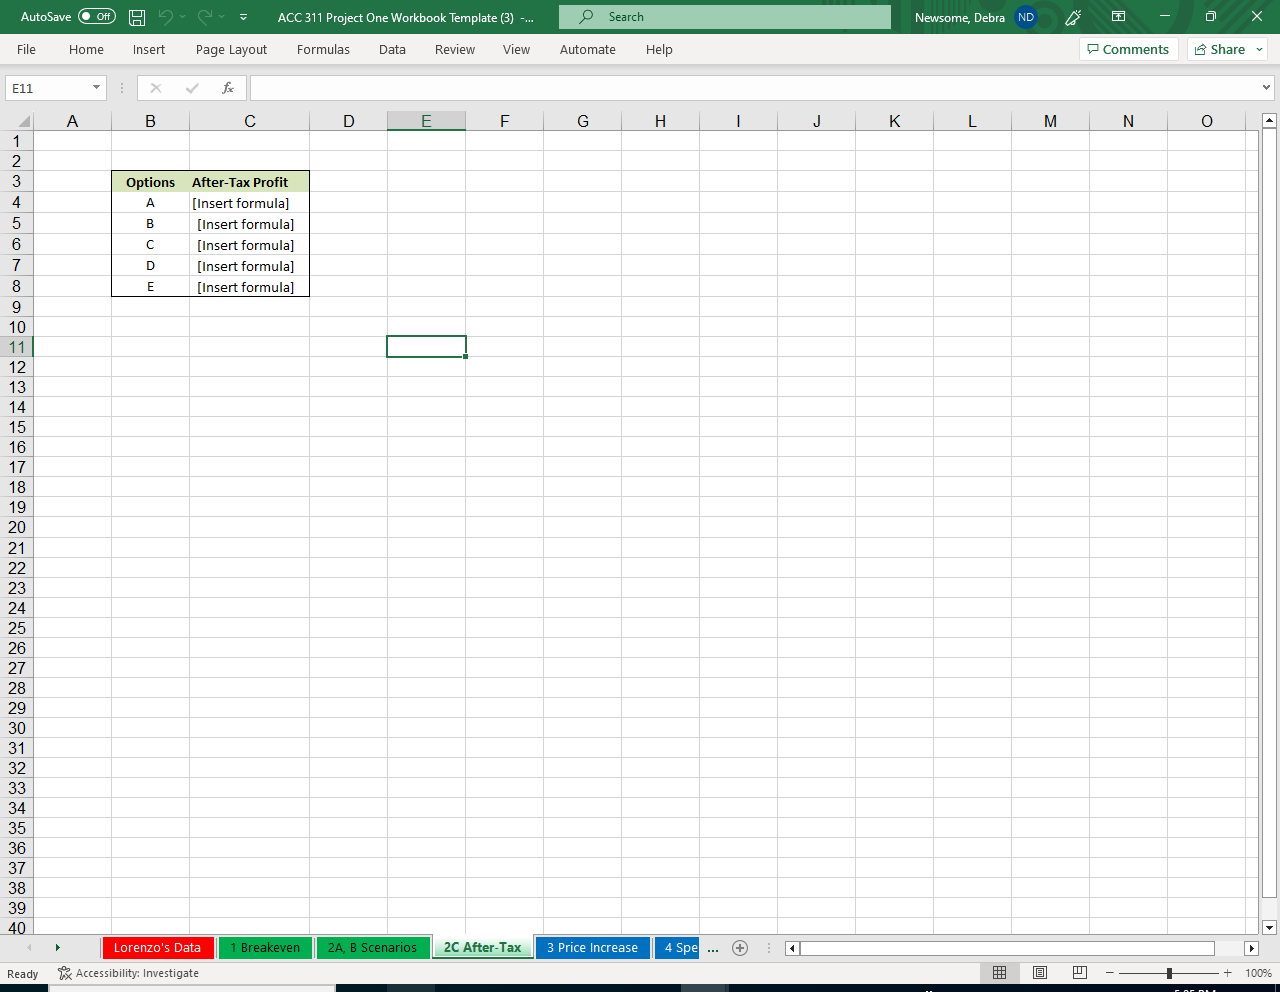Open the Name Box dropdown arrow
The height and width of the screenshot is (992, 1280).
(x=97, y=88)
